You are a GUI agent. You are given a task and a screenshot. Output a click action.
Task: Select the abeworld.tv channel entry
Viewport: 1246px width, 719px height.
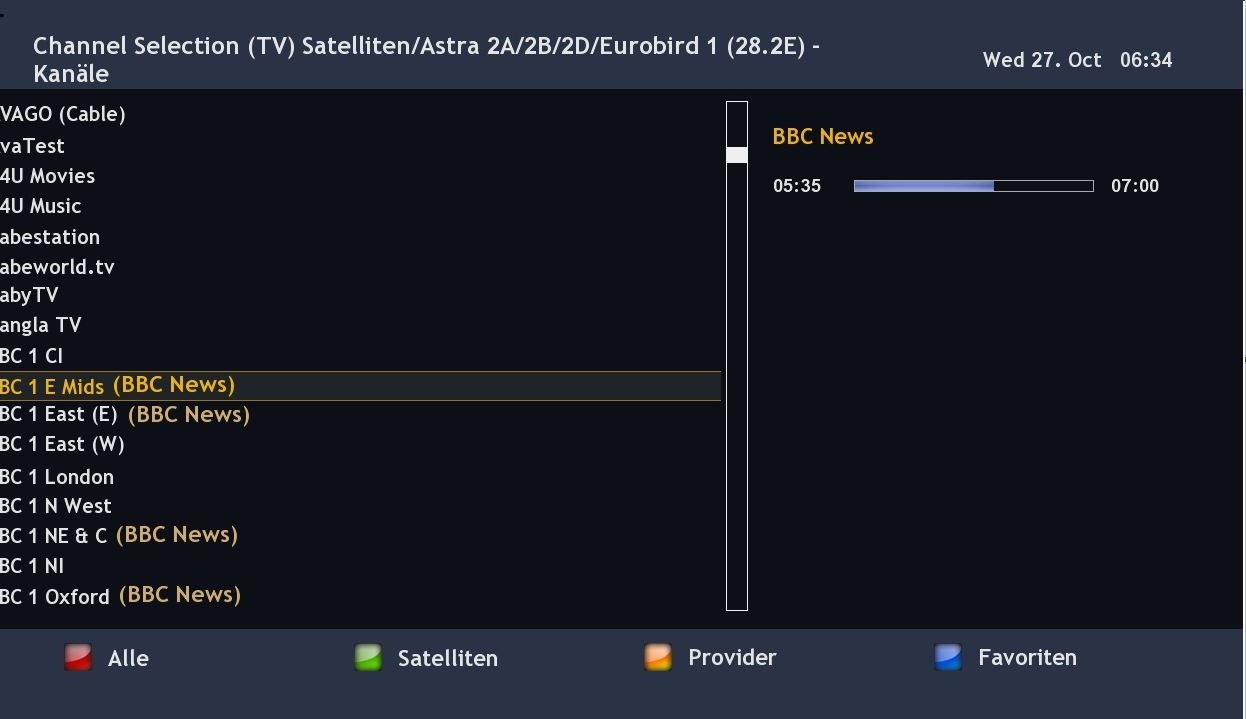click(x=57, y=267)
